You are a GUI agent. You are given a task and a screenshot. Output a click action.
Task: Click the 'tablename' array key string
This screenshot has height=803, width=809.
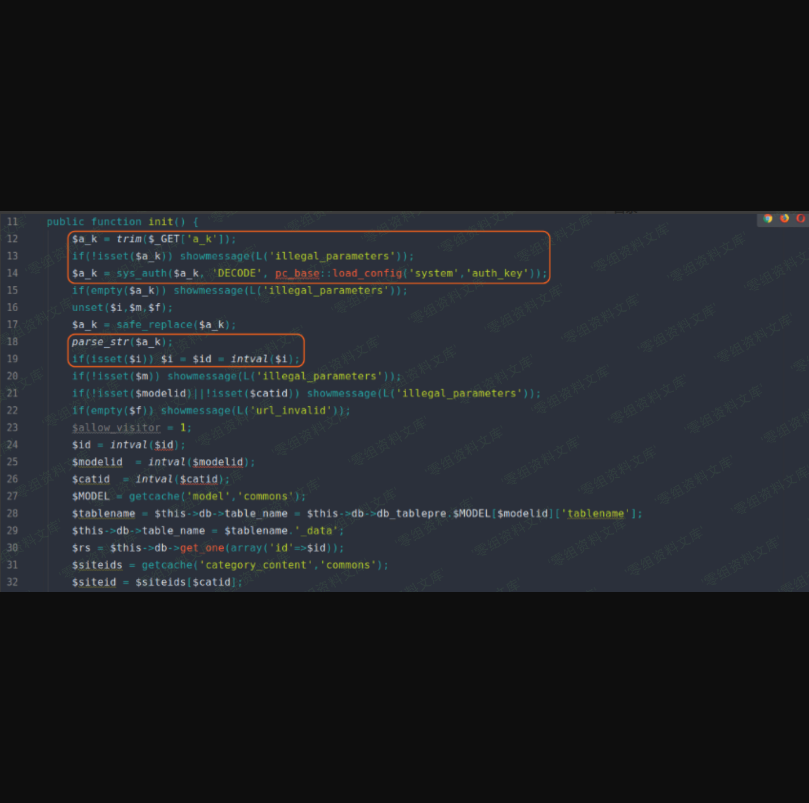pos(596,514)
